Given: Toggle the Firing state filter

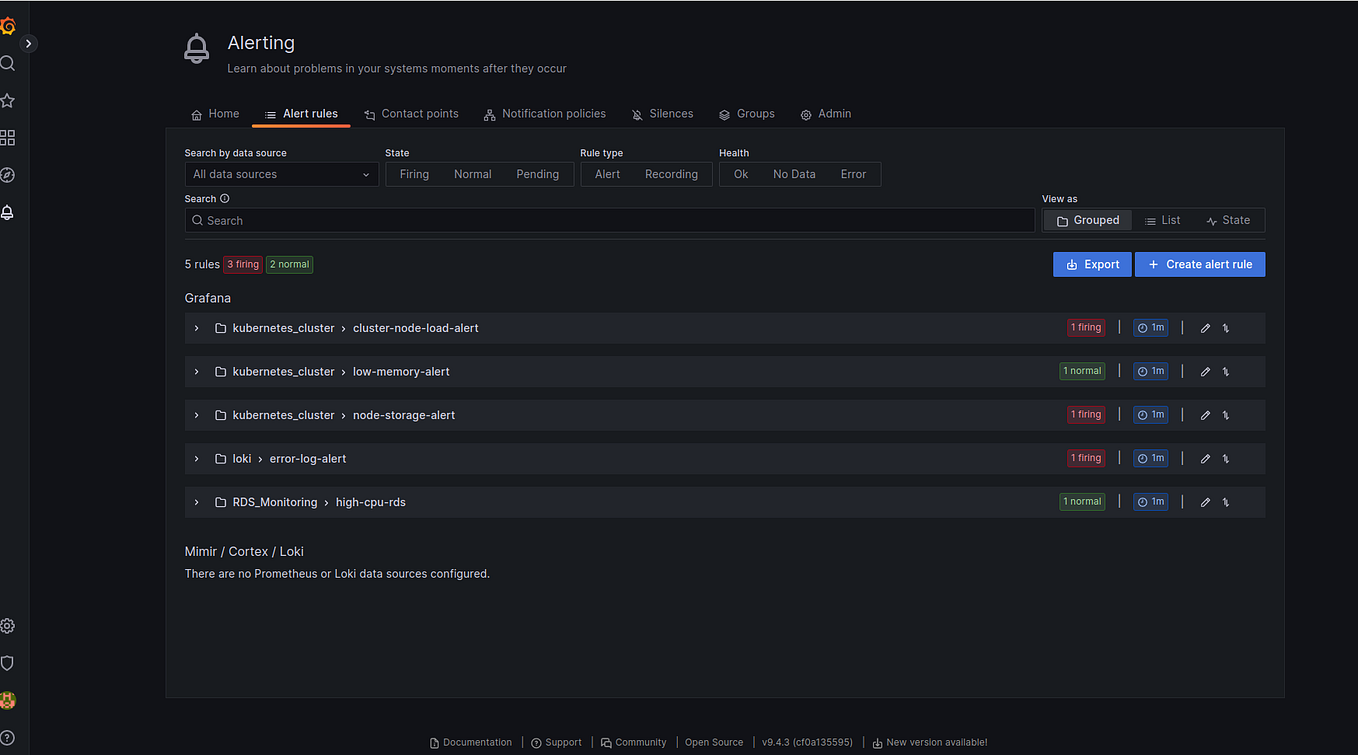Looking at the screenshot, I should coord(414,173).
